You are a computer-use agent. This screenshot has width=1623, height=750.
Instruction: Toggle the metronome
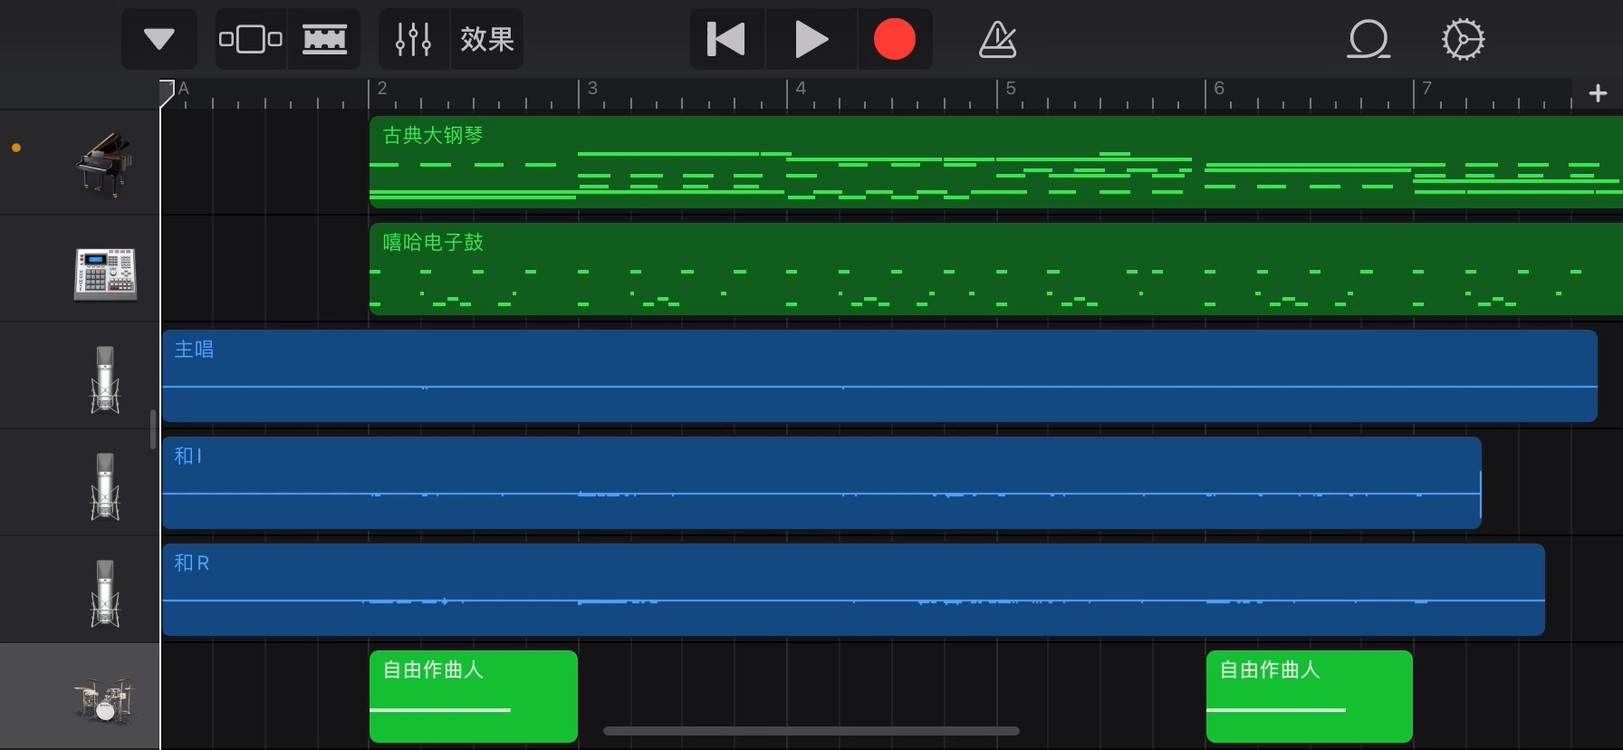pyautogui.click(x=997, y=40)
